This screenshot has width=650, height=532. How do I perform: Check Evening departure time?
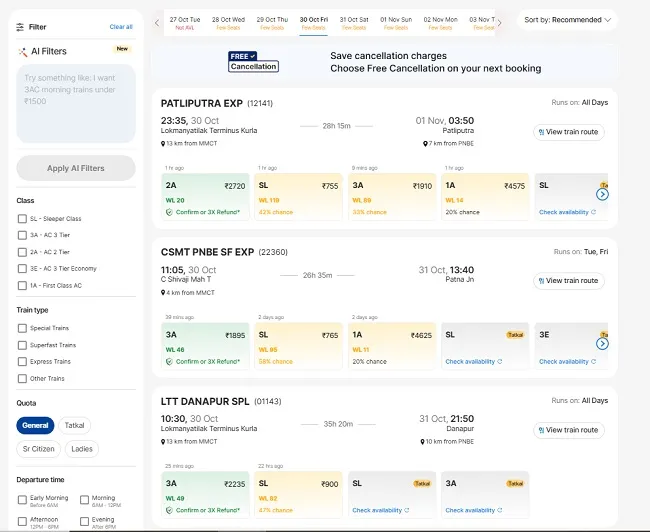(85, 522)
